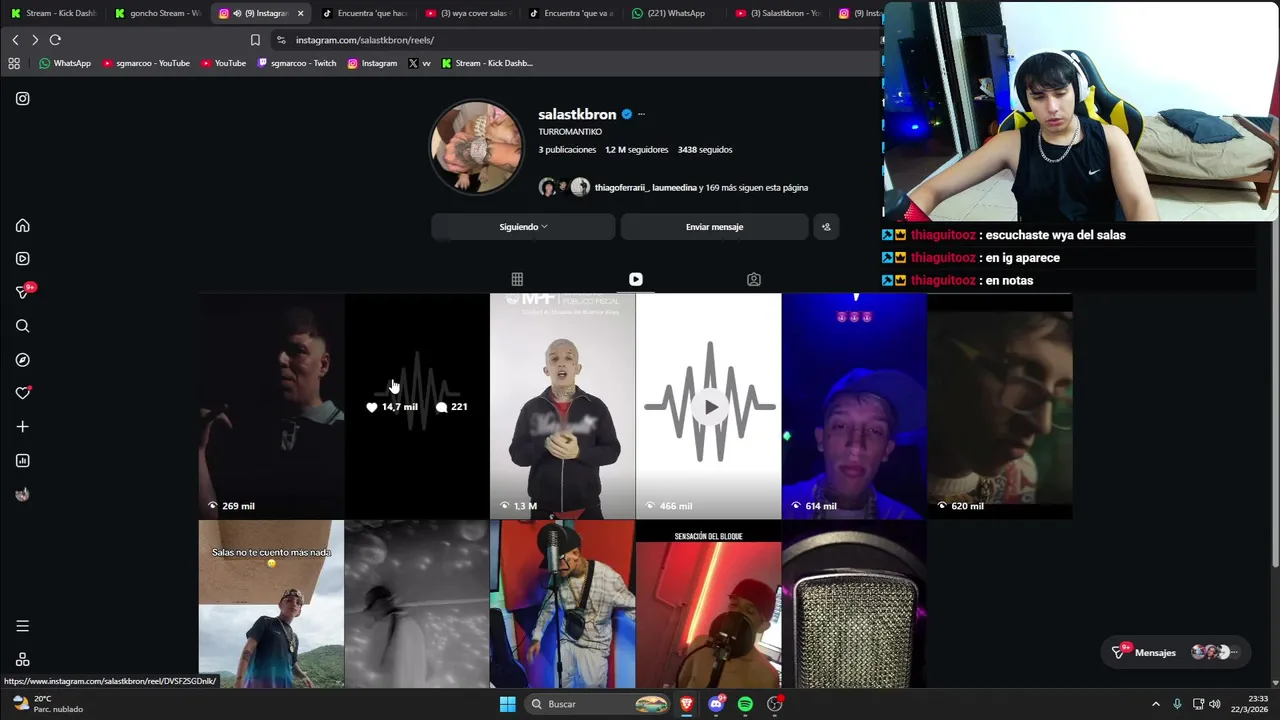The image size is (1280, 720).
Task: Open the site settings icon in the address bar
Action: click(281, 40)
